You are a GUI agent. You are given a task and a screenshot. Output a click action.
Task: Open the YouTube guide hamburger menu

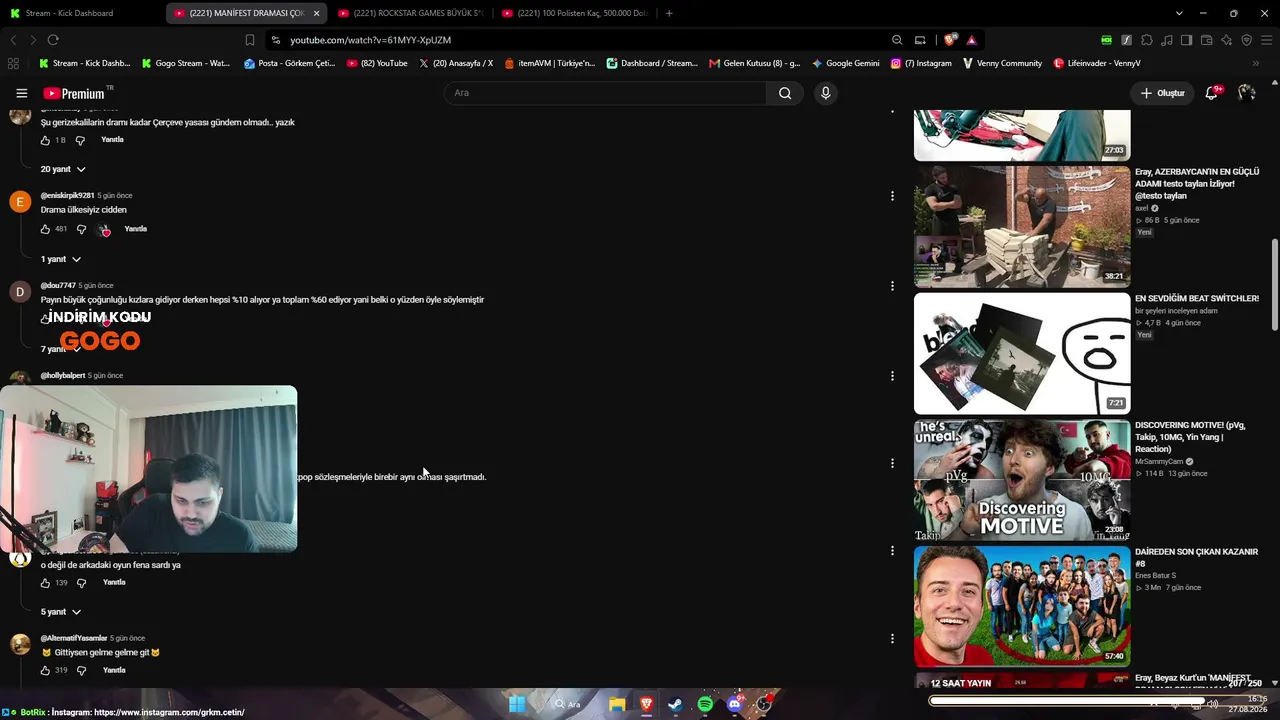point(22,93)
